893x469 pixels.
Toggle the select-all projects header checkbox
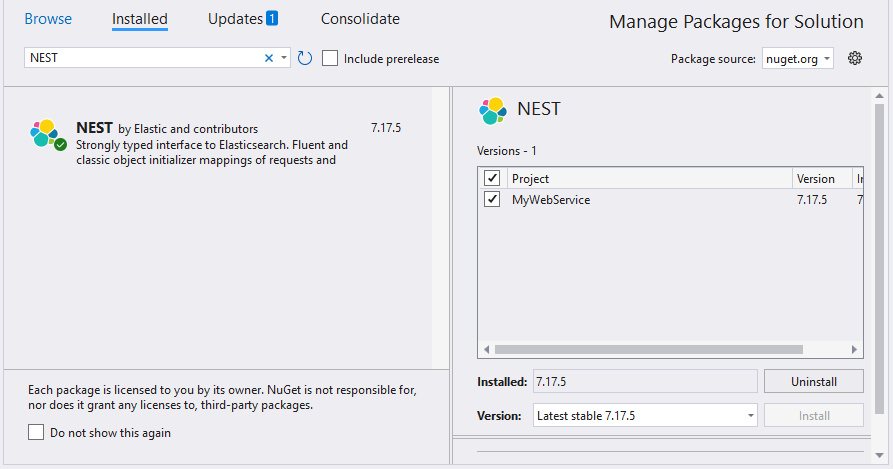pos(492,178)
